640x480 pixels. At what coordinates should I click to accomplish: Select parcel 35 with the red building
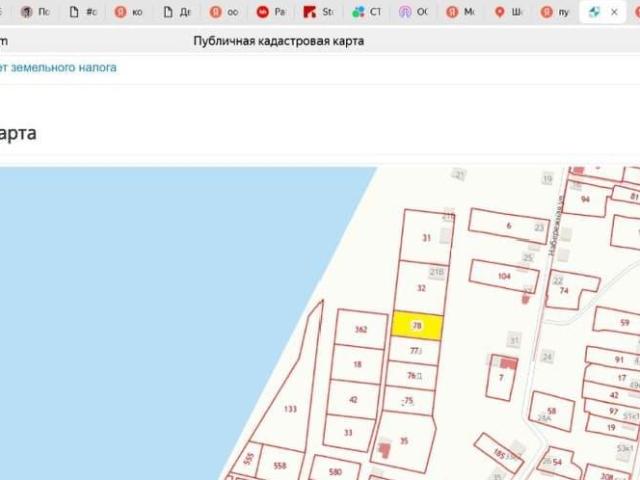tap(404, 441)
